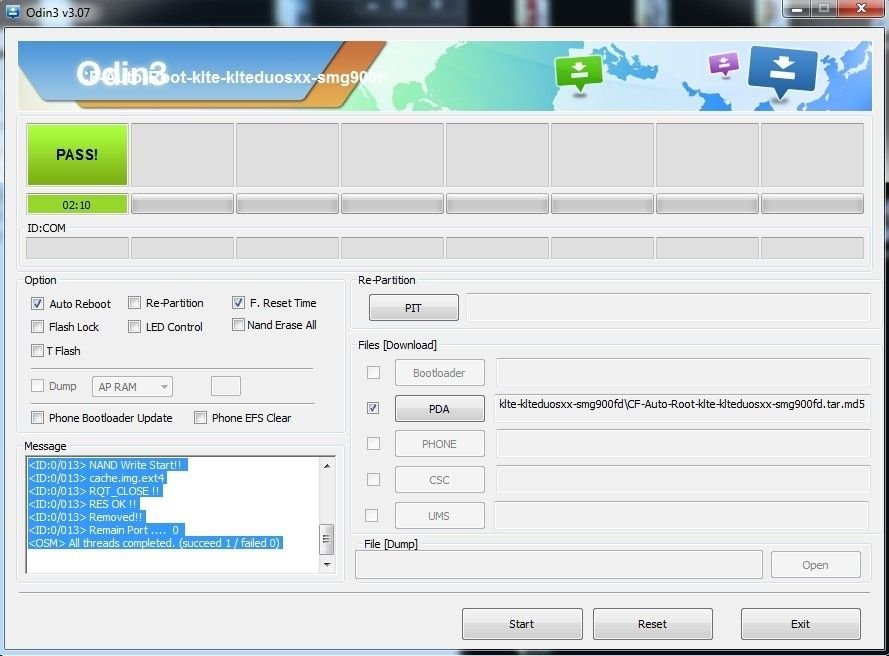Screen dimensions: 889x656
Task: Toggle the Auto Reboot checkbox
Action: pyautogui.click(x=37, y=303)
